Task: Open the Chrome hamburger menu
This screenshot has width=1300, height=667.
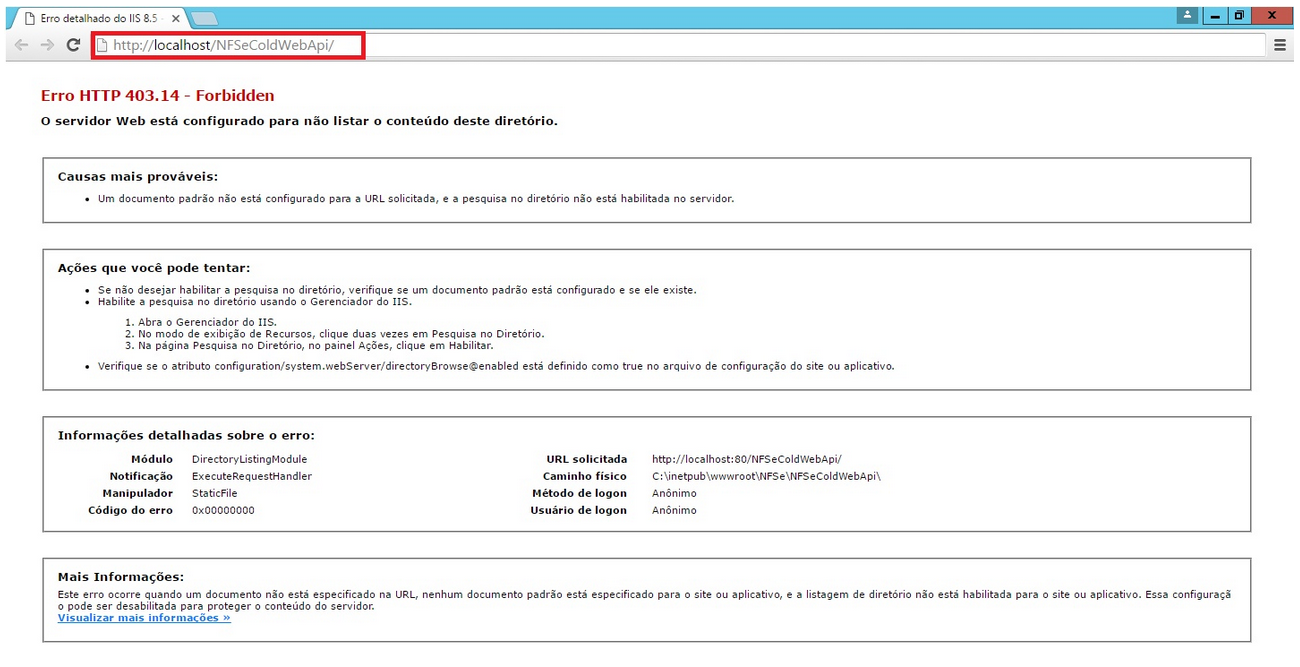Action: coord(1280,44)
